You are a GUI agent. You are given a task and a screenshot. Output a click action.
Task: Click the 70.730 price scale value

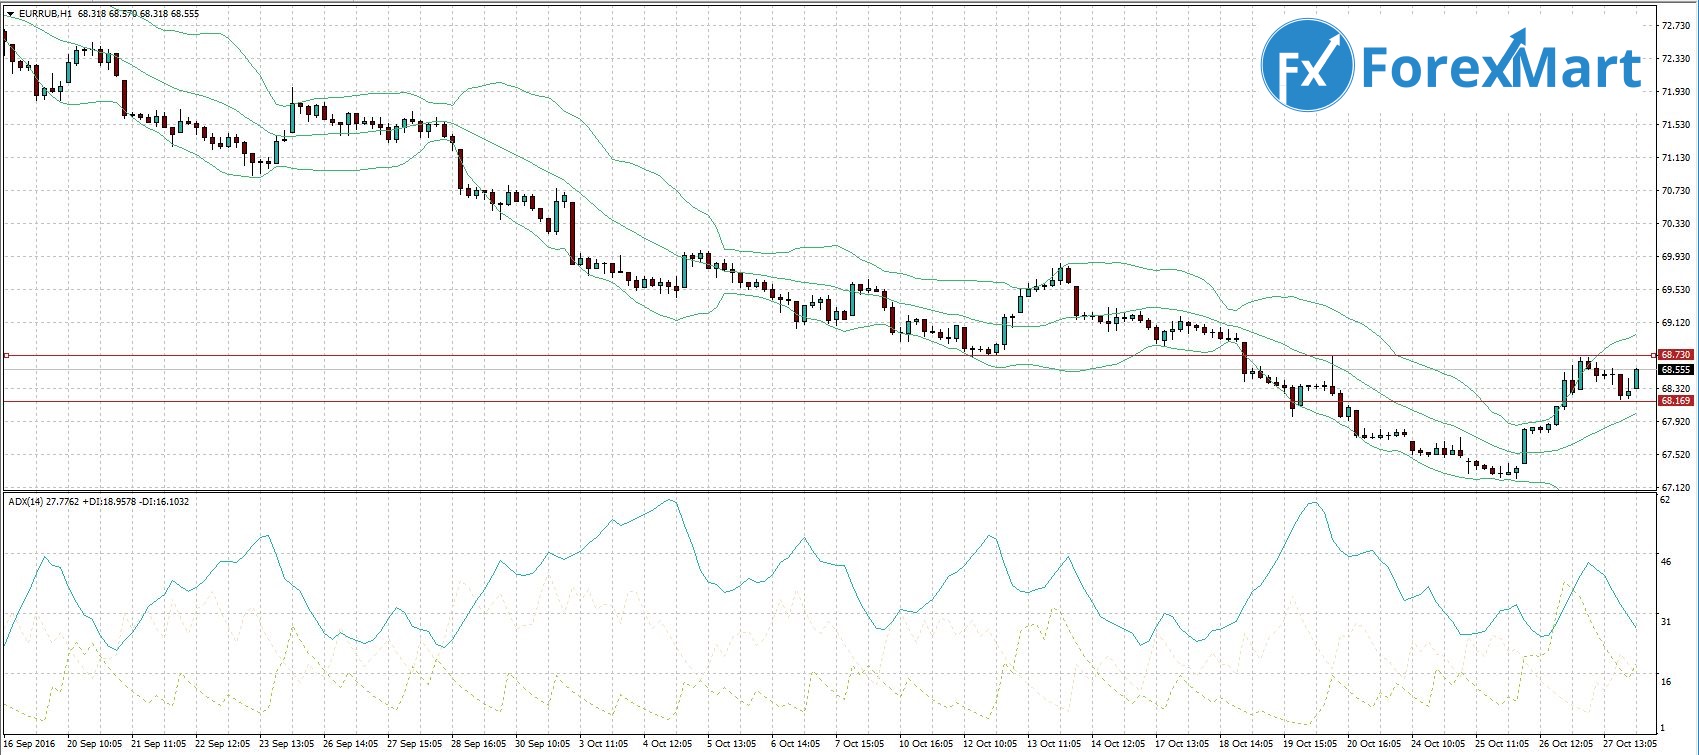point(1675,190)
